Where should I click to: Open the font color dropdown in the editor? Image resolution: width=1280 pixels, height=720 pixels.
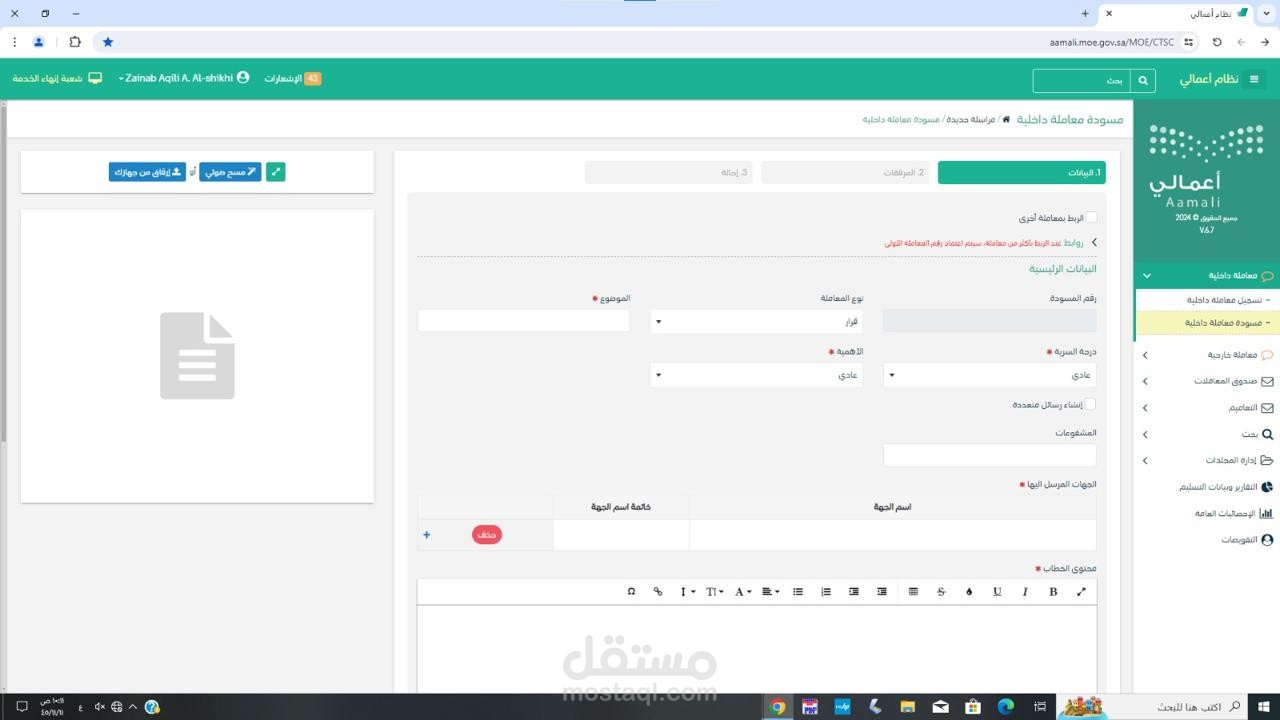tap(743, 592)
